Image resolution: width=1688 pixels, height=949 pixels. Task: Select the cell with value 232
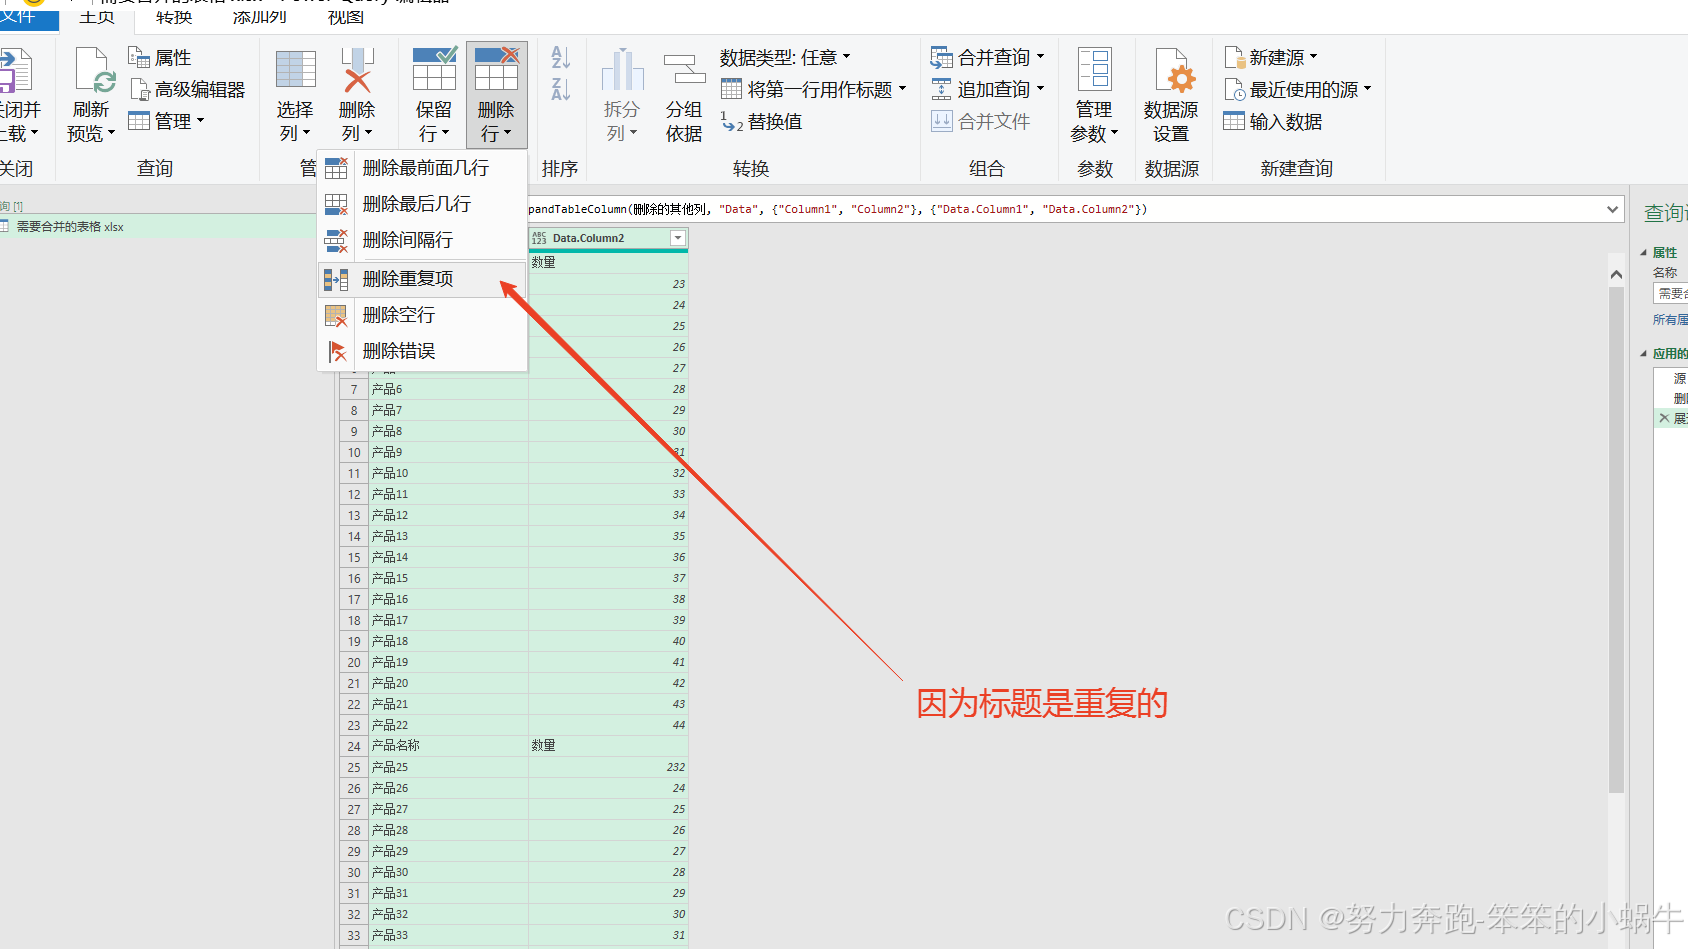[608, 767]
